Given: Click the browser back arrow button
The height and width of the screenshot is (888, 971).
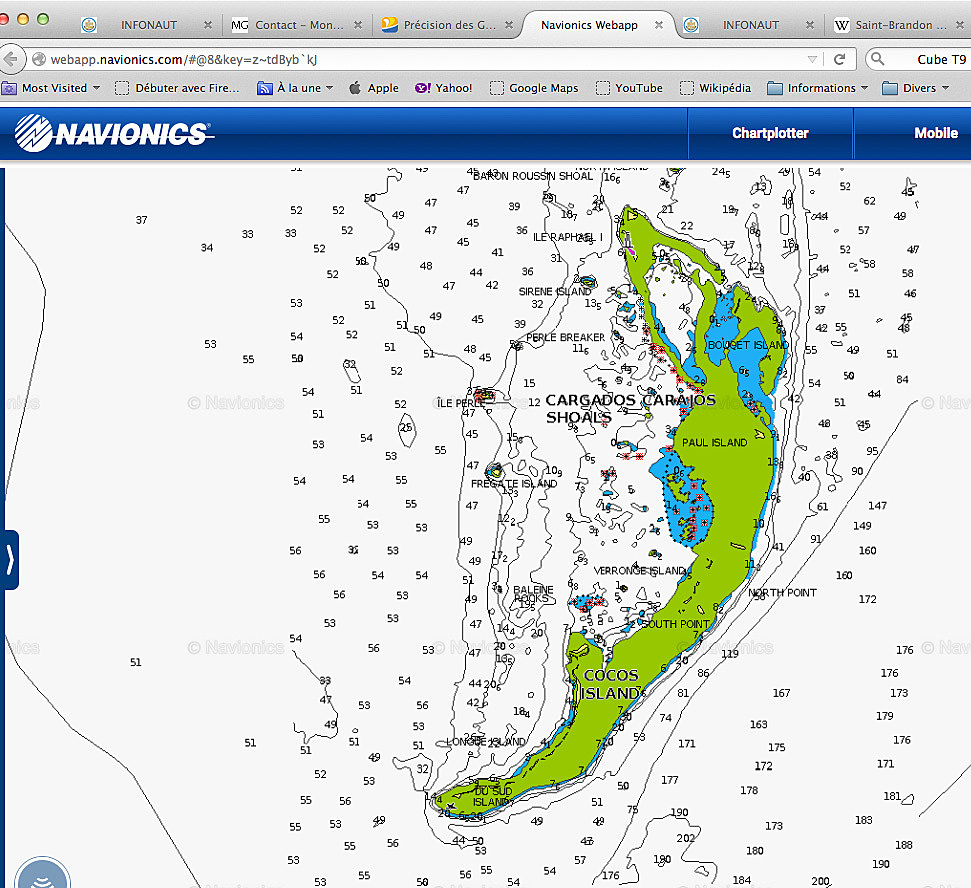Looking at the screenshot, I should [x=10, y=60].
